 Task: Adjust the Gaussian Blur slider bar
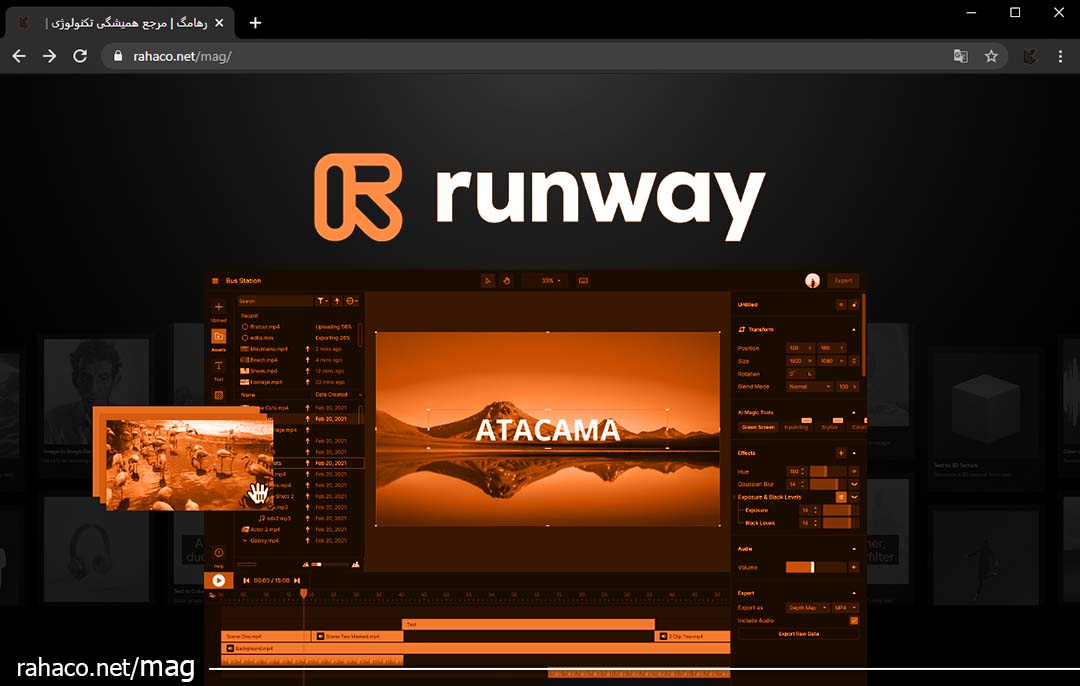827,484
